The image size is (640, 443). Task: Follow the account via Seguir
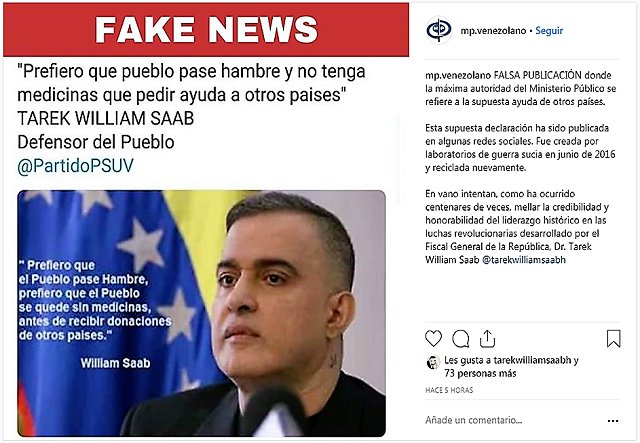pyautogui.click(x=549, y=31)
